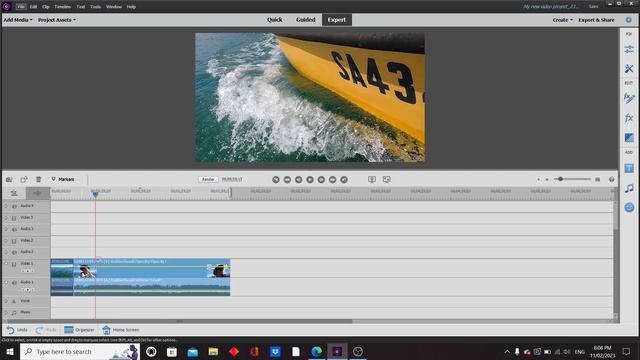Mute the Audio 4 track speaker
Screen dimensions: 640x360
[x=14, y=206]
